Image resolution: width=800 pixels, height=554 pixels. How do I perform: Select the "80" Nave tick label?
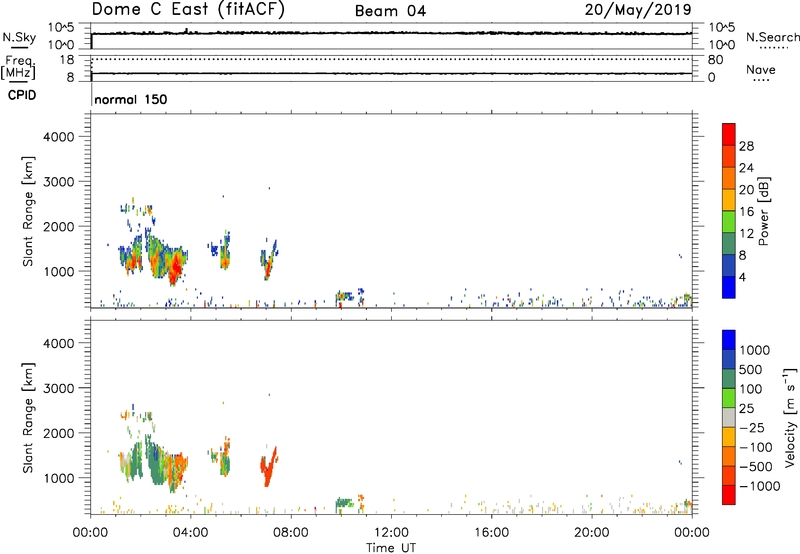[x=715, y=60]
